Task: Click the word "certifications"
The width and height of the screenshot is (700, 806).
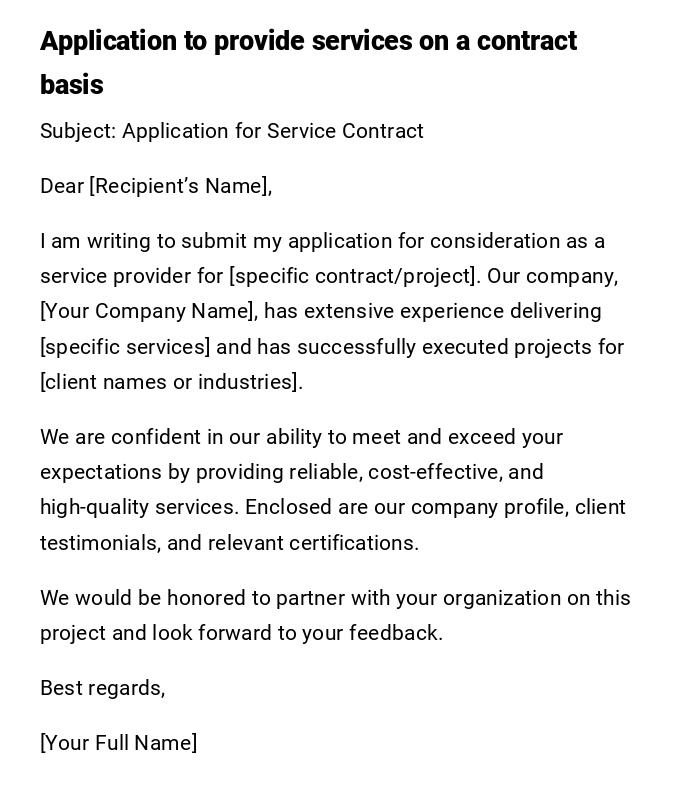Action: click(x=354, y=543)
